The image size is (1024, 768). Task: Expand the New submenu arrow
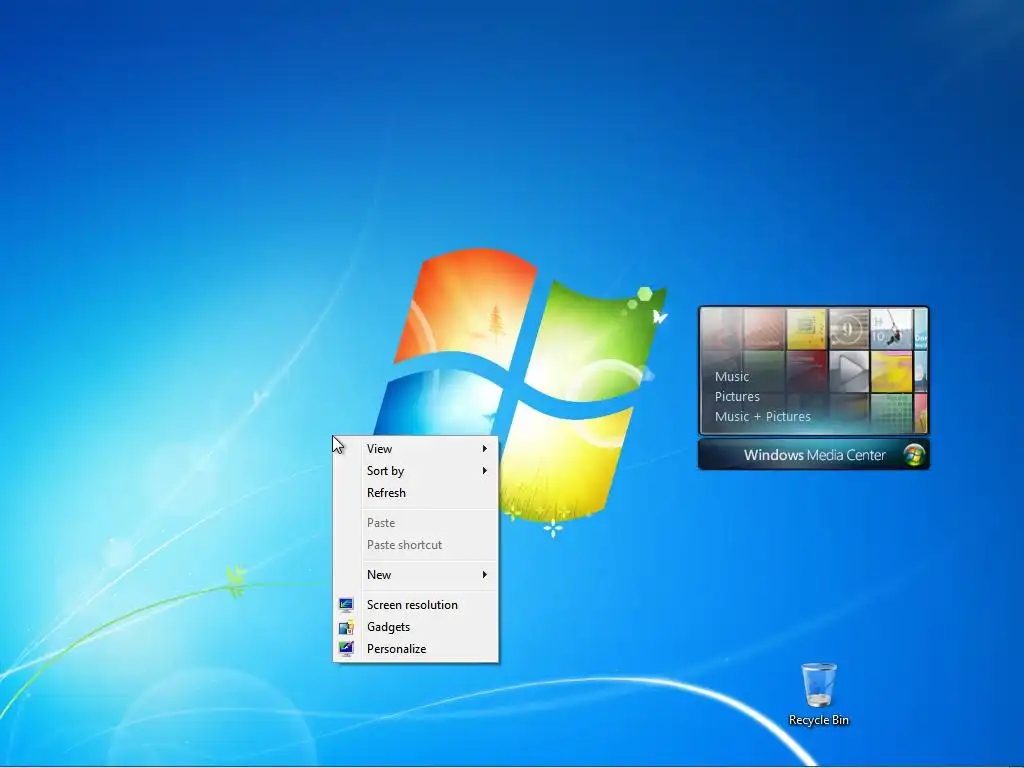485,575
